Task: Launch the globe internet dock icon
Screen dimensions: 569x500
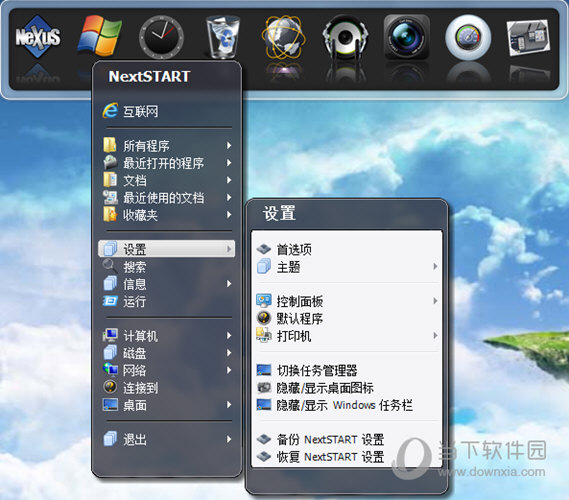Action: (x=284, y=37)
